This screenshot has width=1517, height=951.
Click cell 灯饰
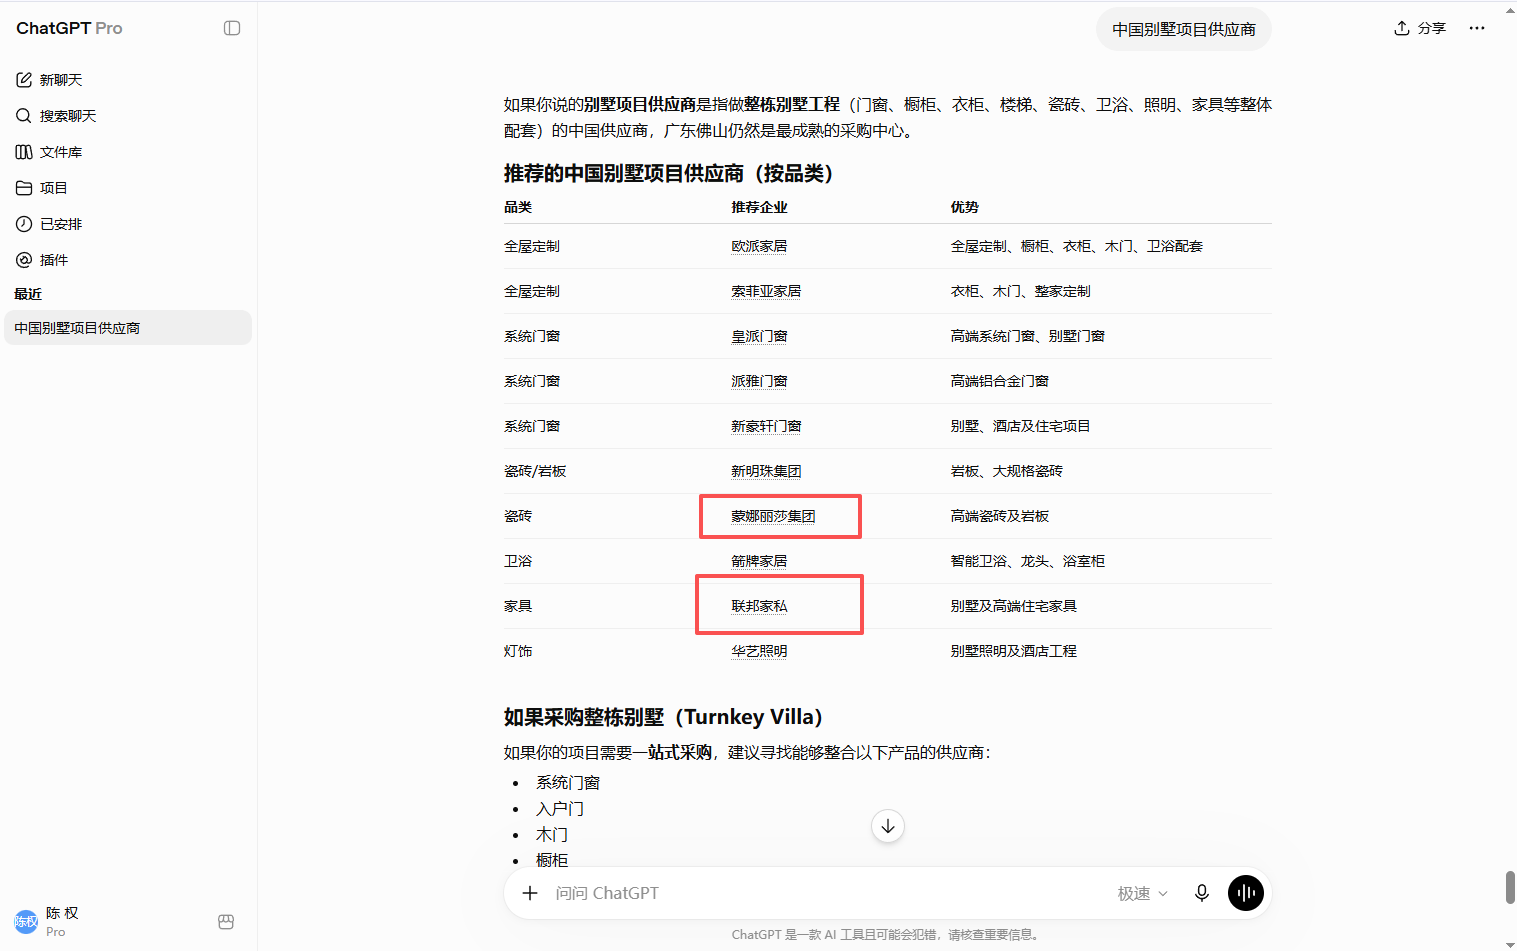[518, 651]
